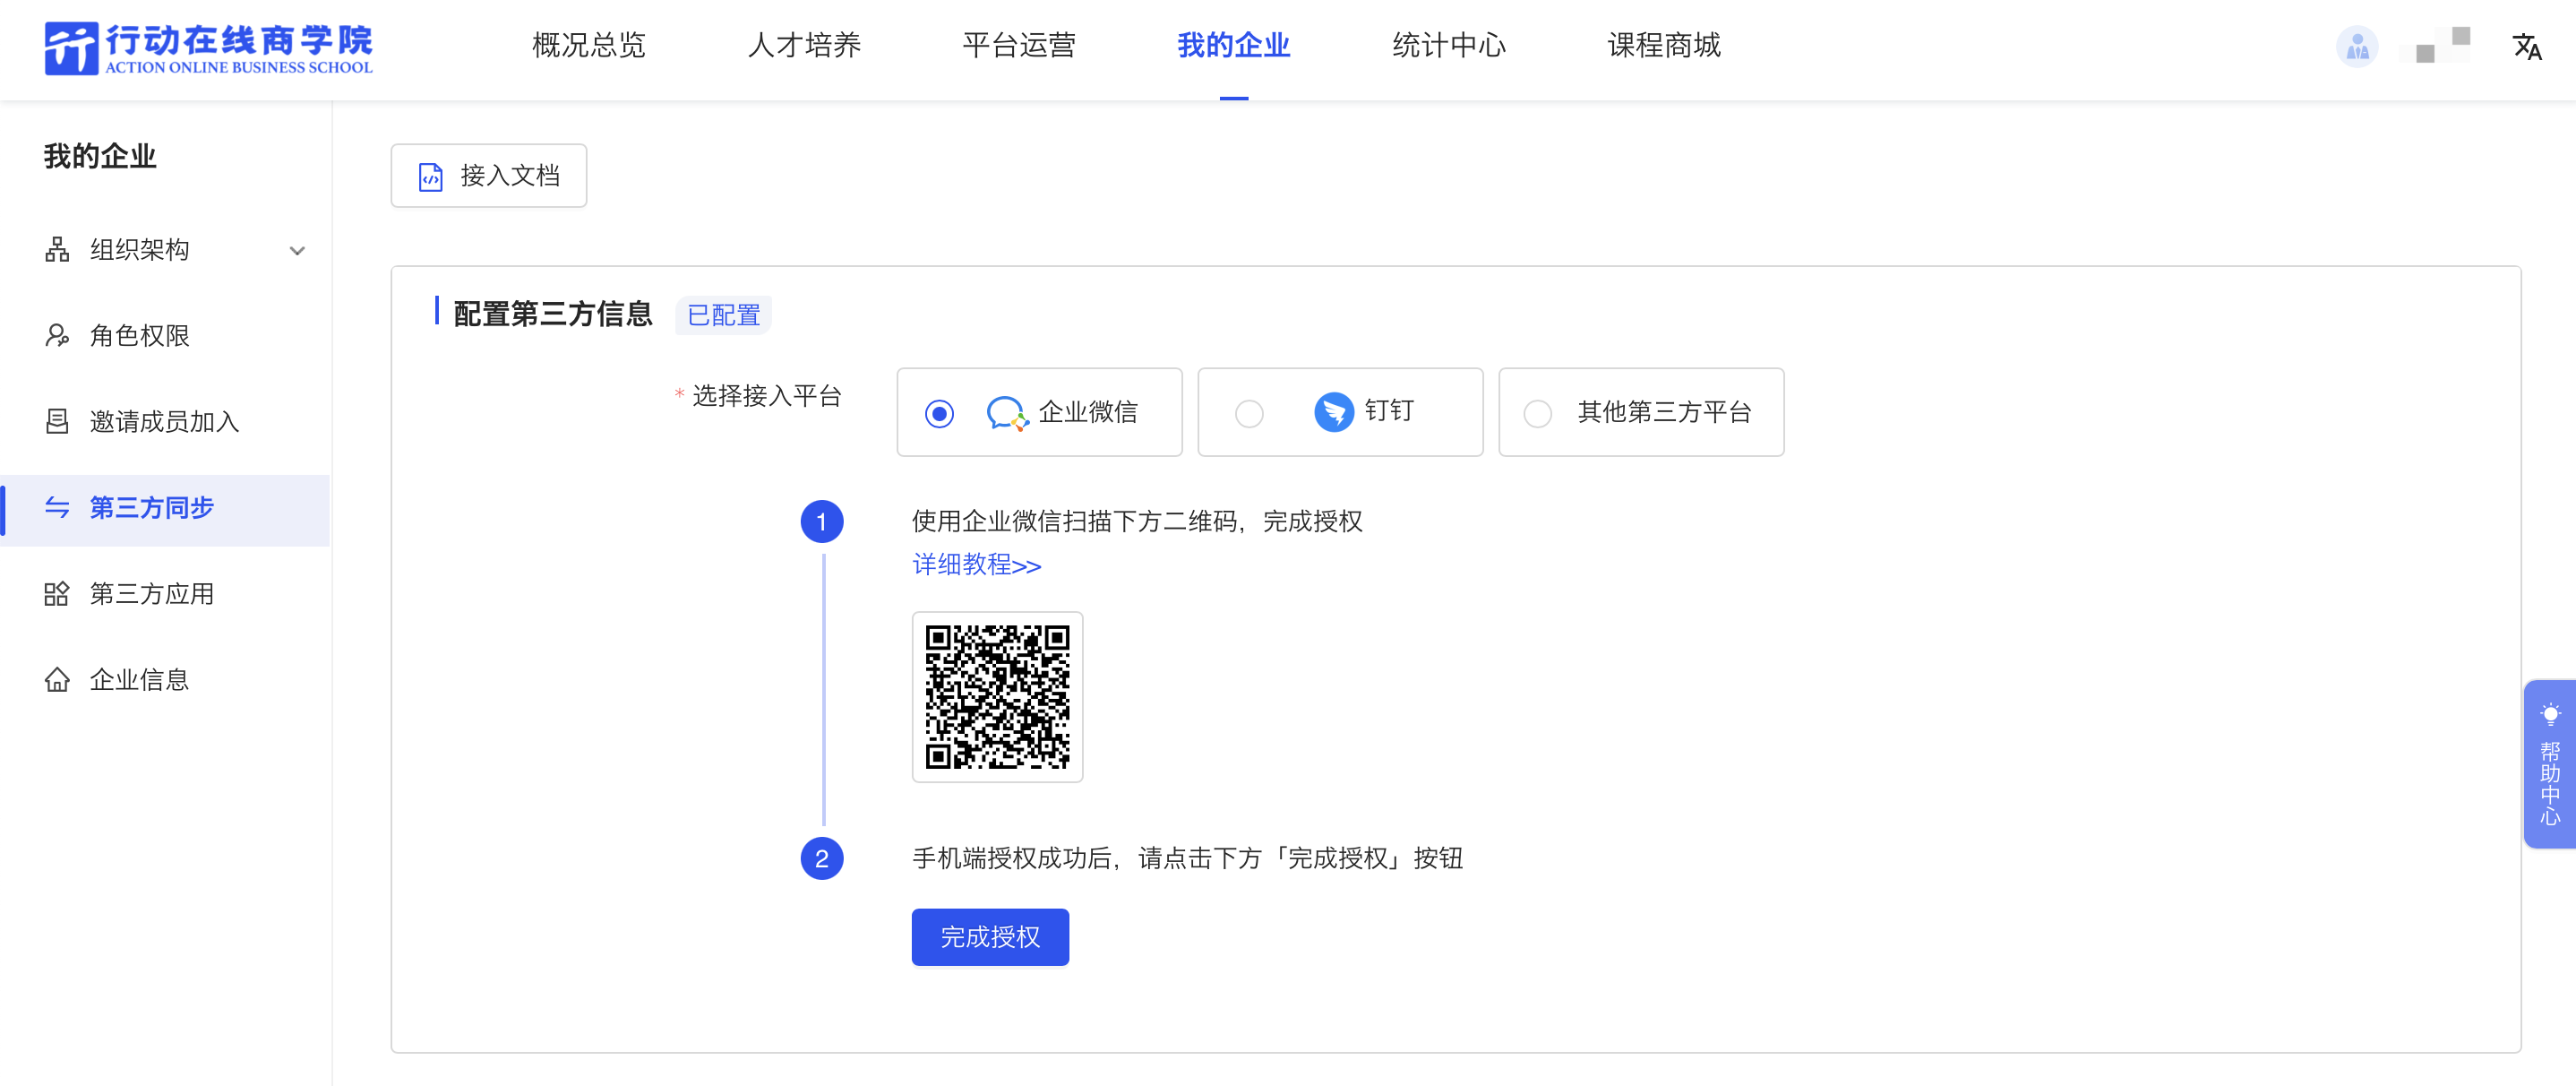
Task: Open the 详细教程>> link
Action: 976,565
